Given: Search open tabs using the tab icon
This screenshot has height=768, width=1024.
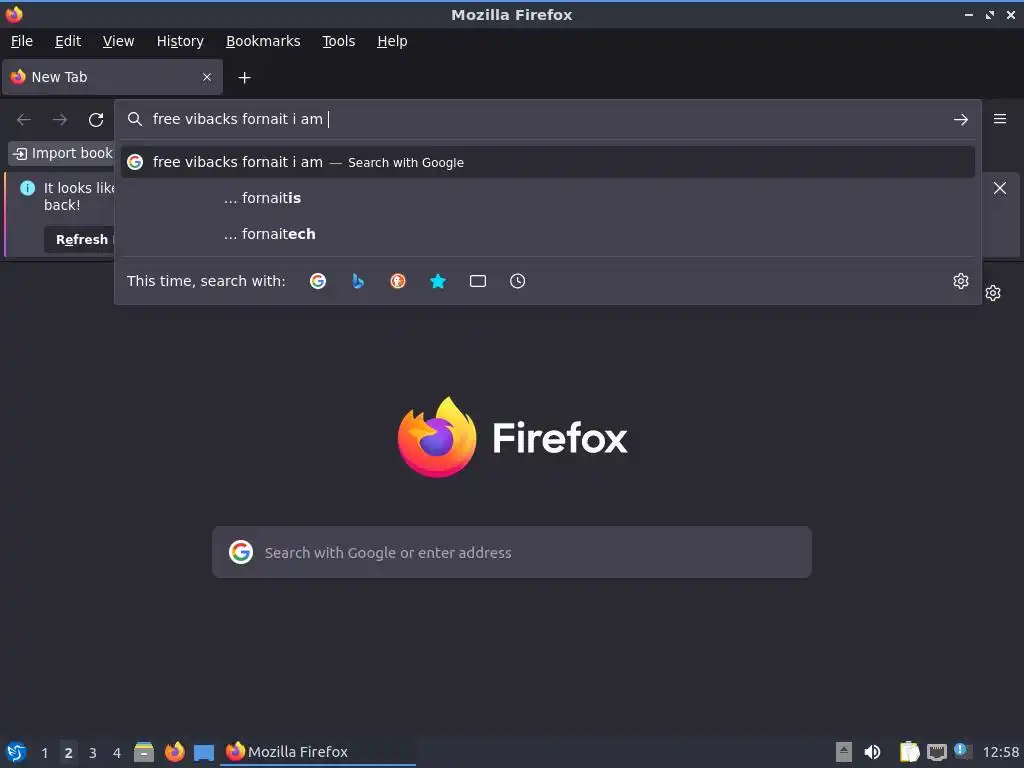Looking at the screenshot, I should point(478,281).
